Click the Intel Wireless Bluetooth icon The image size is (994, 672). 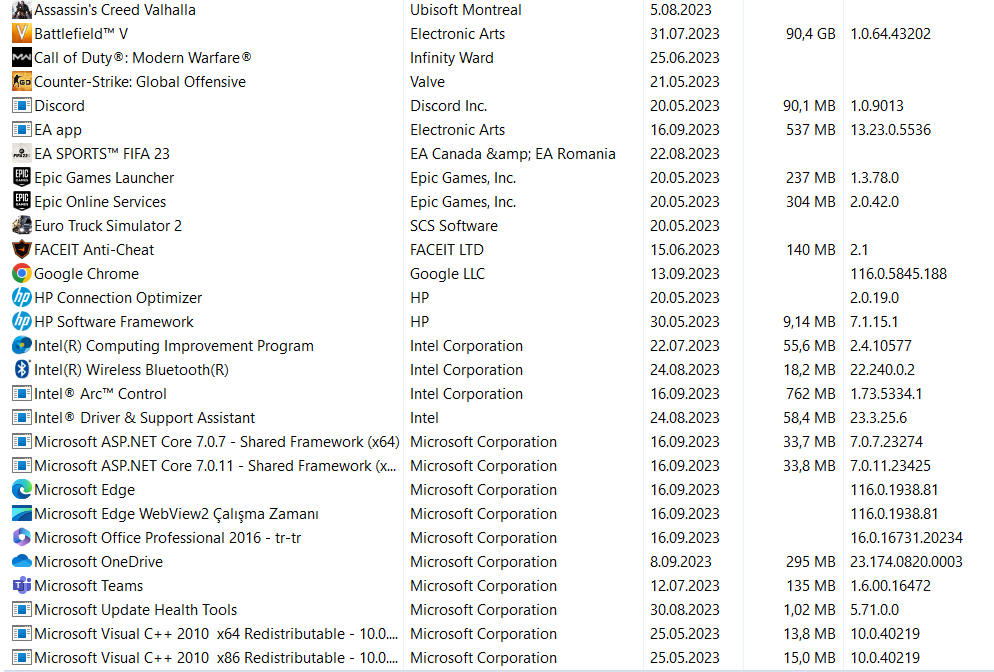click(x=22, y=369)
